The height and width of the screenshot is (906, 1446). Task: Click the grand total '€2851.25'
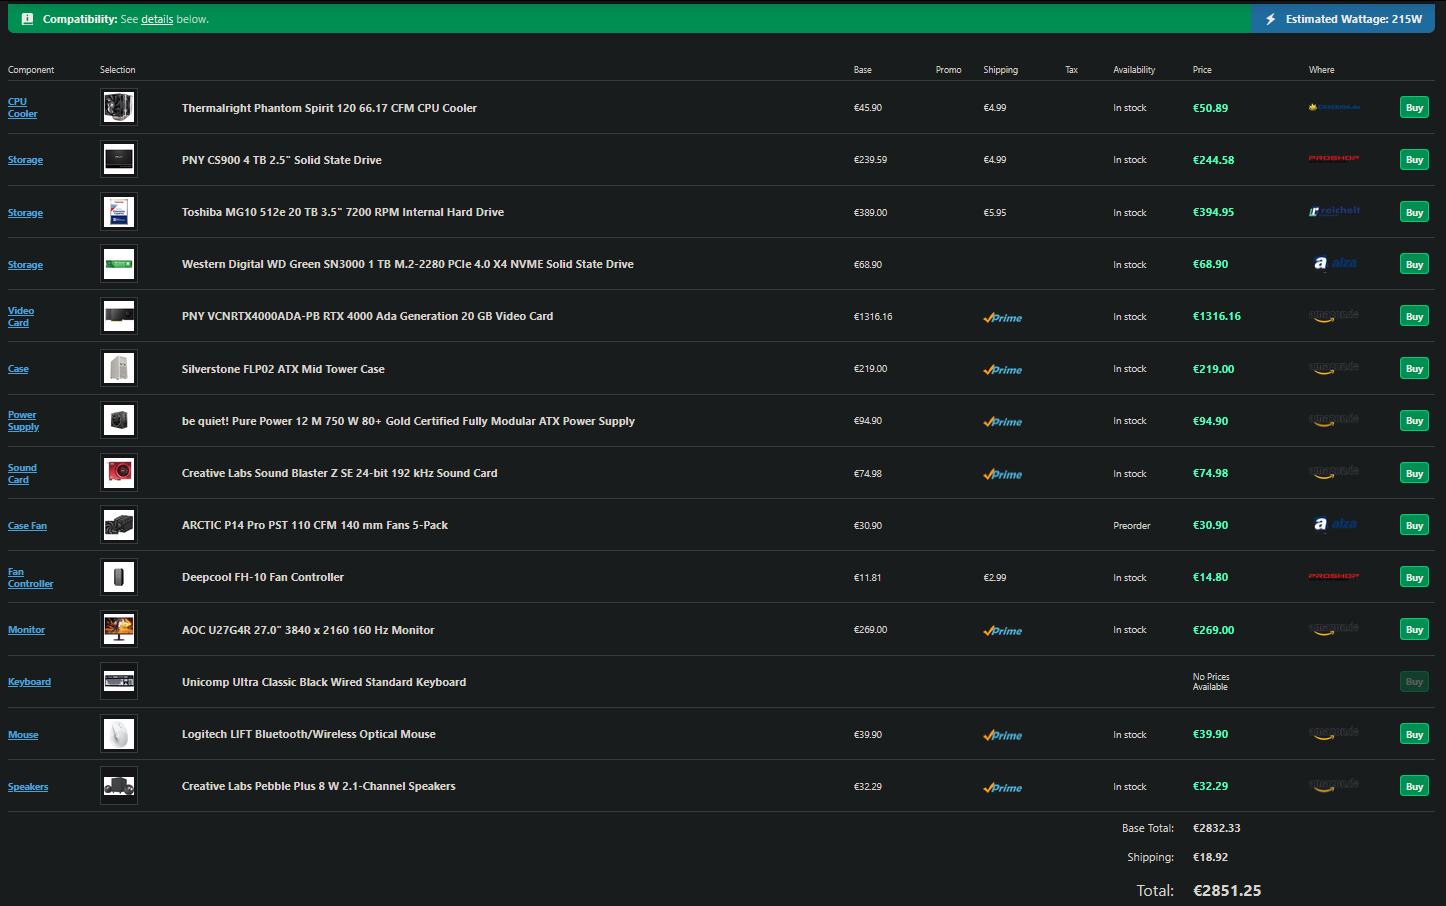1227,890
